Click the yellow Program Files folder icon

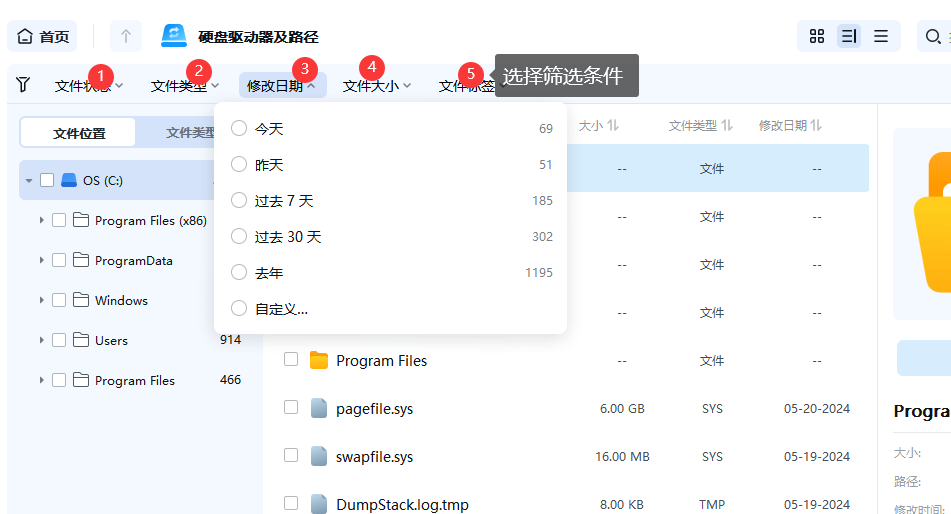click(318, 360)
